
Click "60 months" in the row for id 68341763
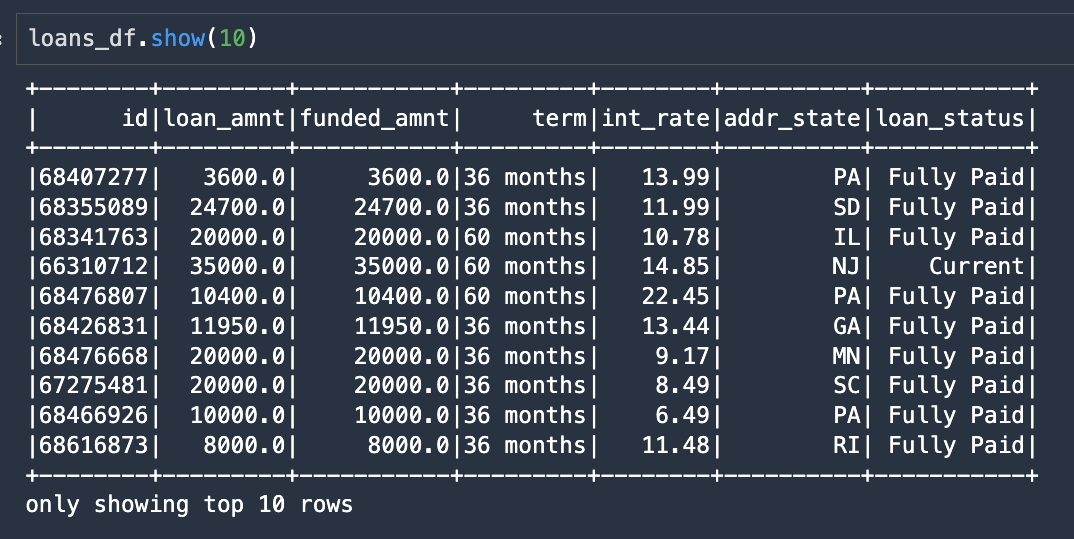coord(525,237)
